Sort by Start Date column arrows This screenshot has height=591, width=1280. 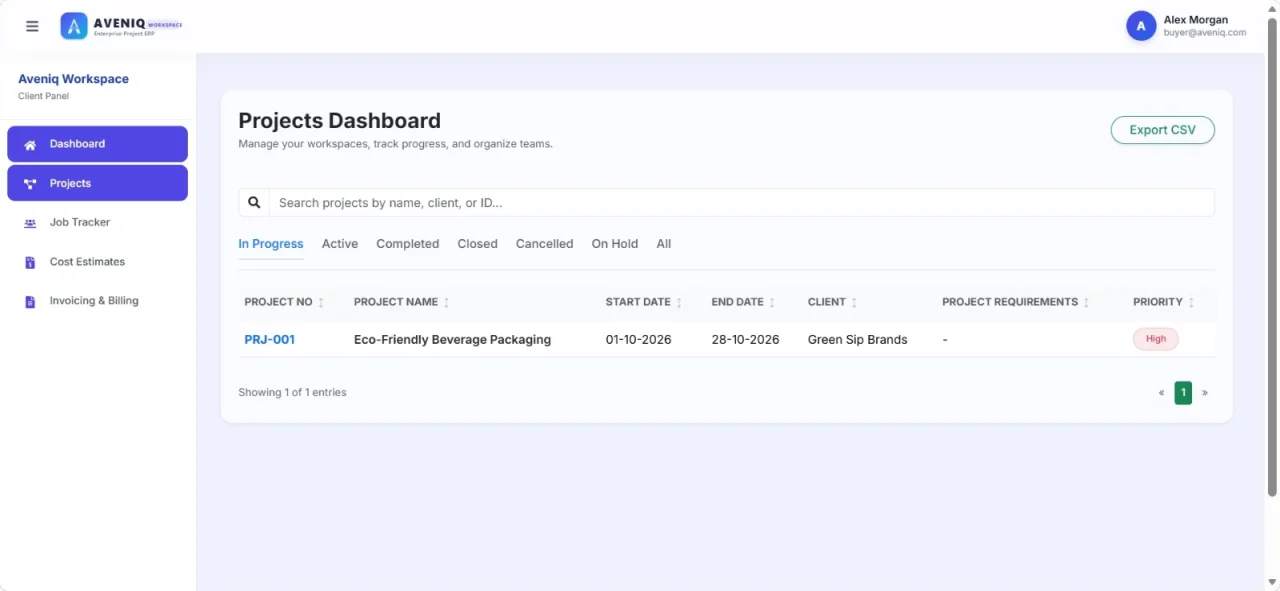[x=679, y=302]
